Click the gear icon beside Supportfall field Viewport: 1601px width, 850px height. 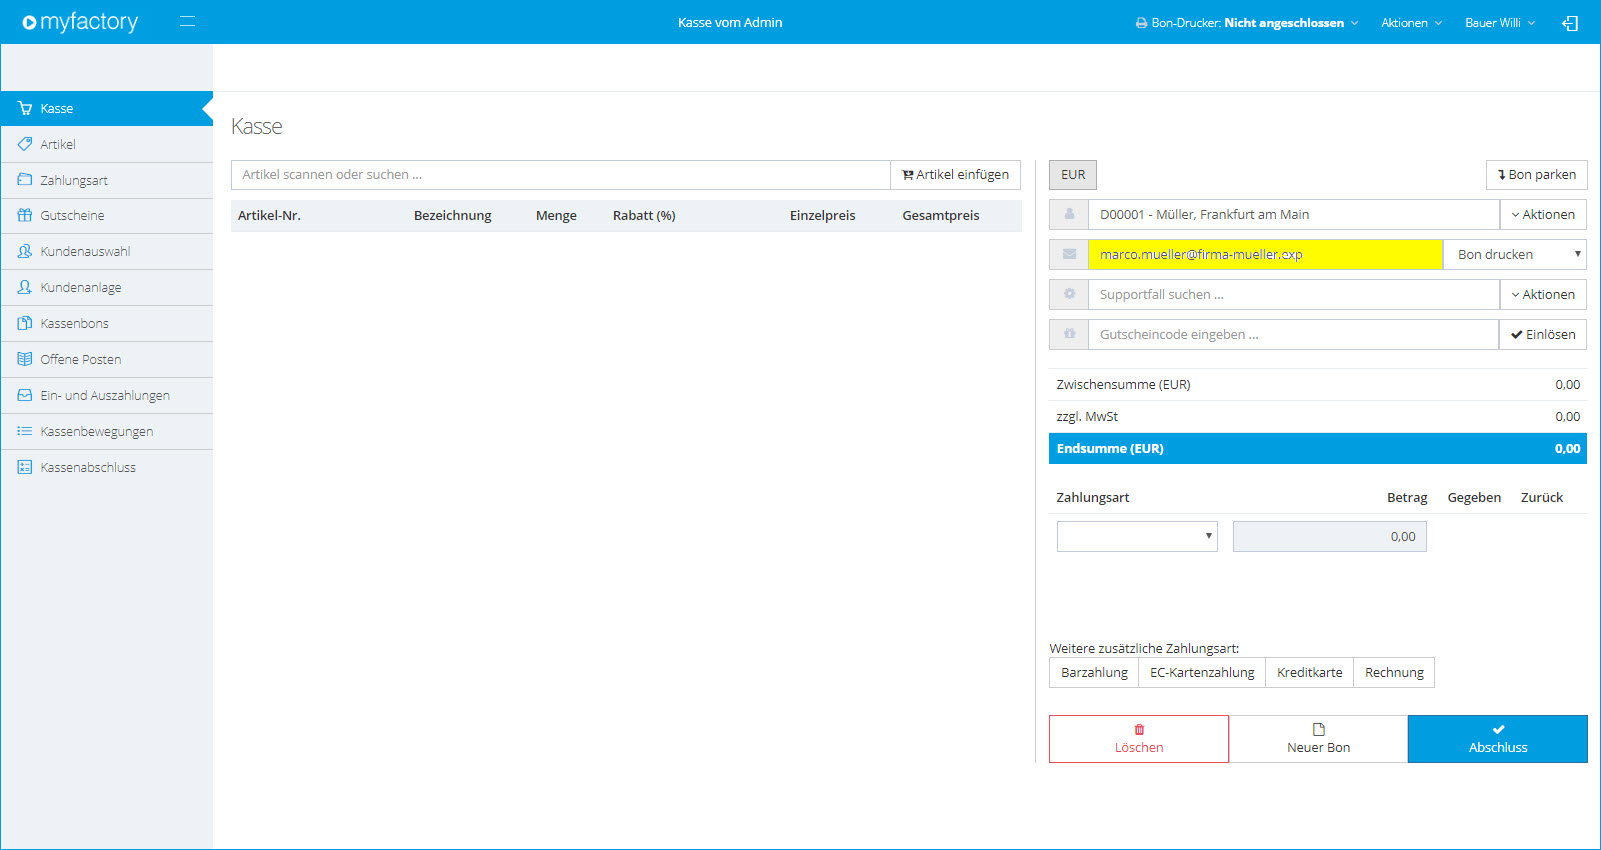1069,294
